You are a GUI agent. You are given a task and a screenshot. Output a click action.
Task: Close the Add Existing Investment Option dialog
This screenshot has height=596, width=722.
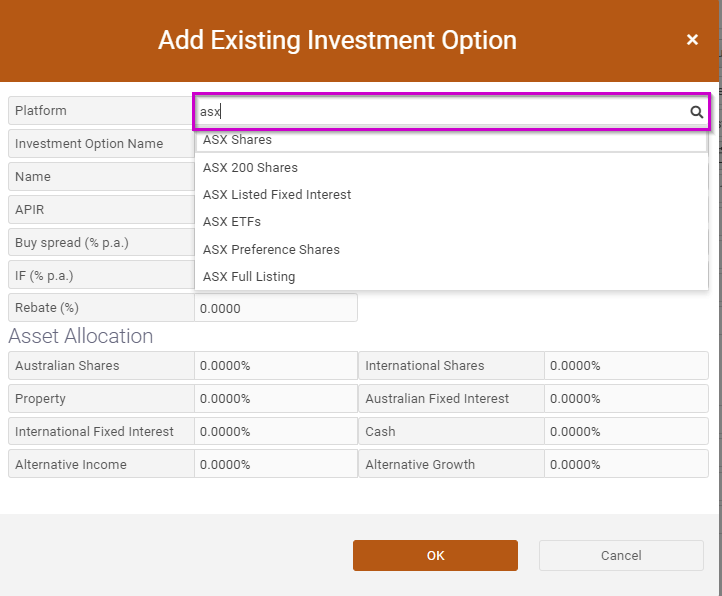(692, 40)
